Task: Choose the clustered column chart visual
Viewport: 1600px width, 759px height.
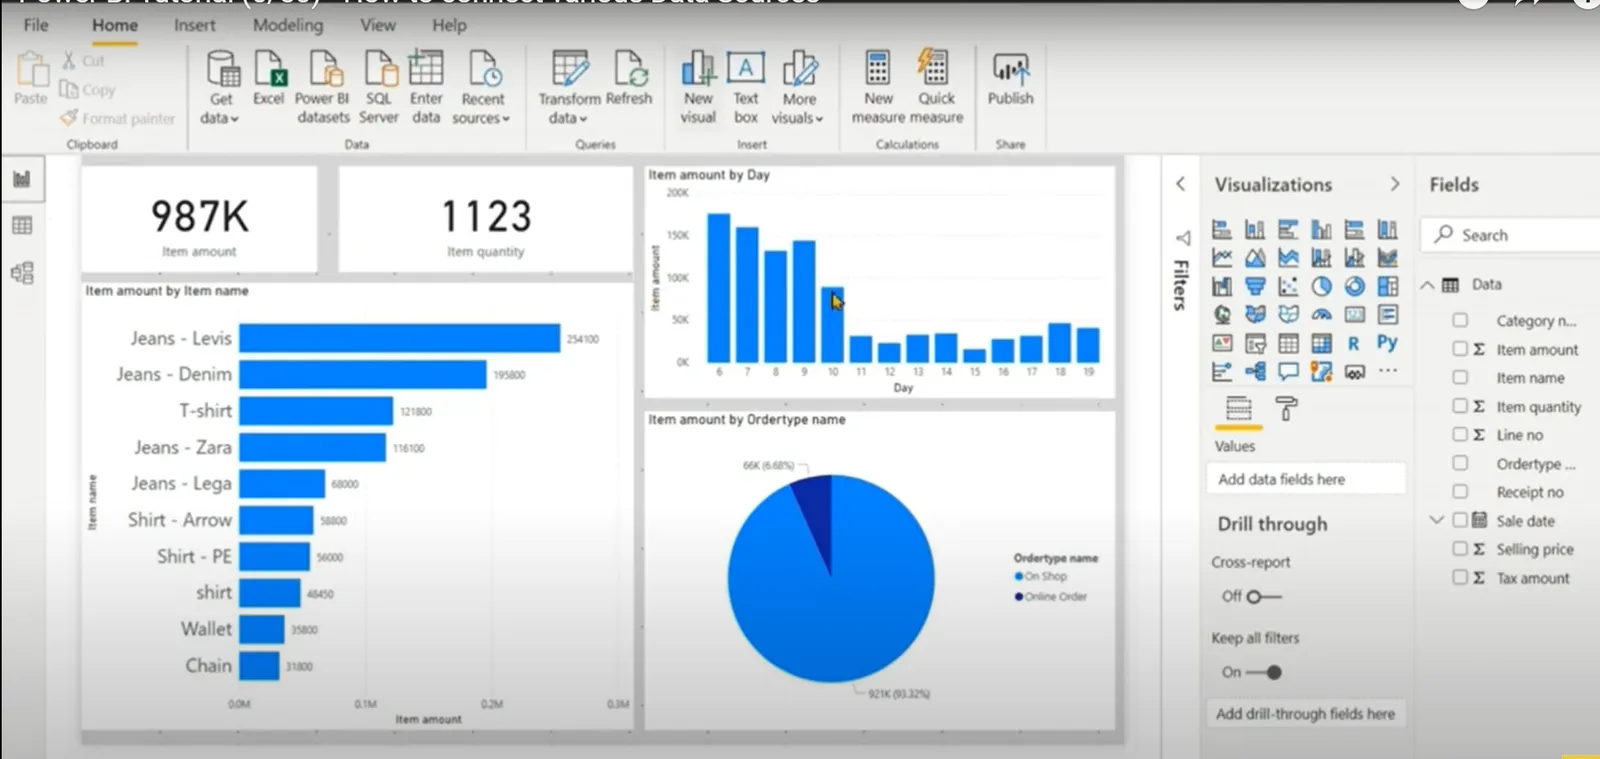Action: click(1321, 229)
